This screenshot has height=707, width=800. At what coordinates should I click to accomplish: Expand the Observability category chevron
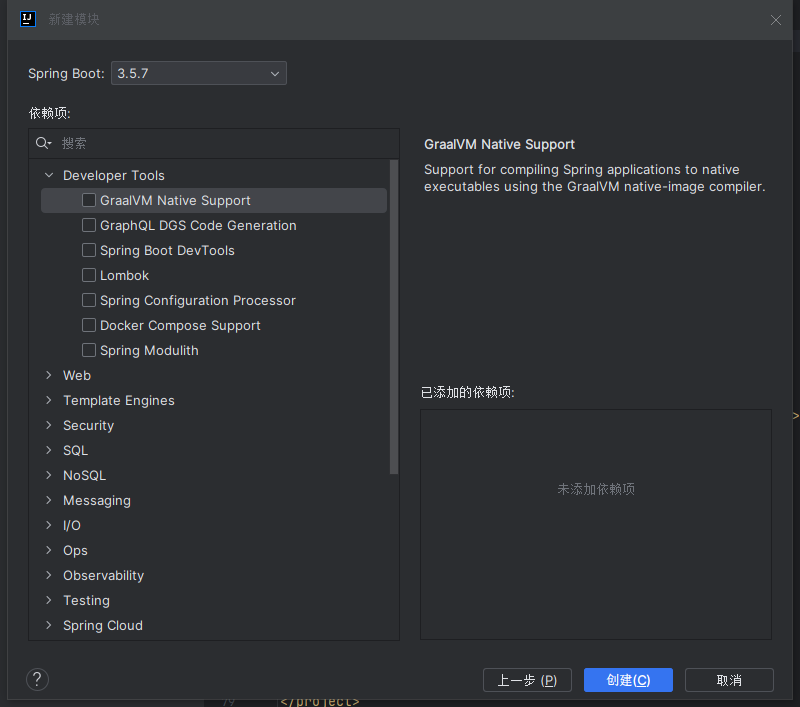coord(49,575)
